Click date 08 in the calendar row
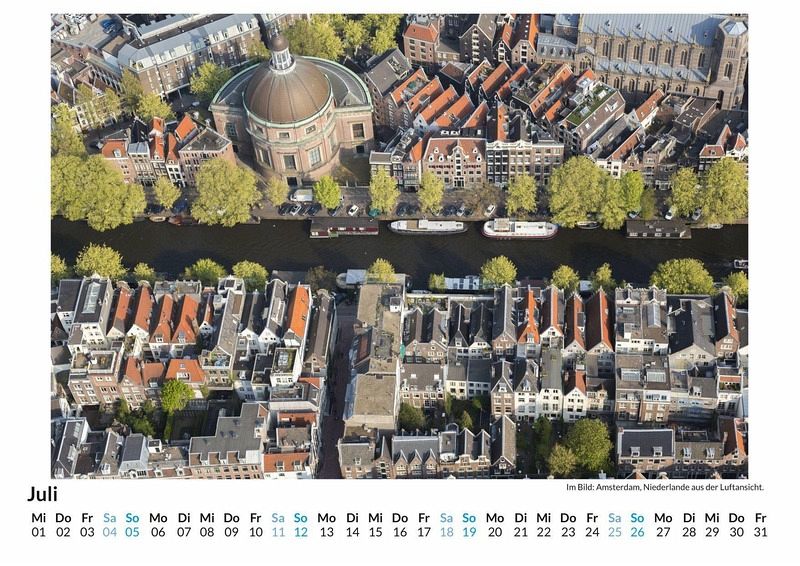The height and width of the screenshot is (566, 800). click(207, 532)
